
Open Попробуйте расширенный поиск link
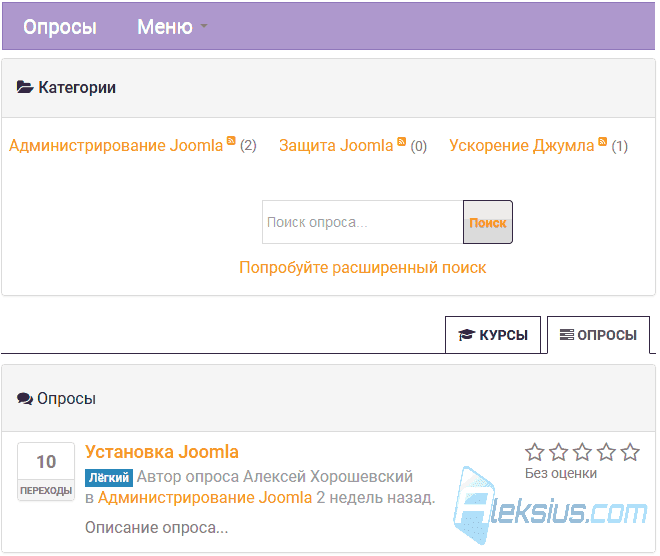pyautogui.click(x=363, y=268)
